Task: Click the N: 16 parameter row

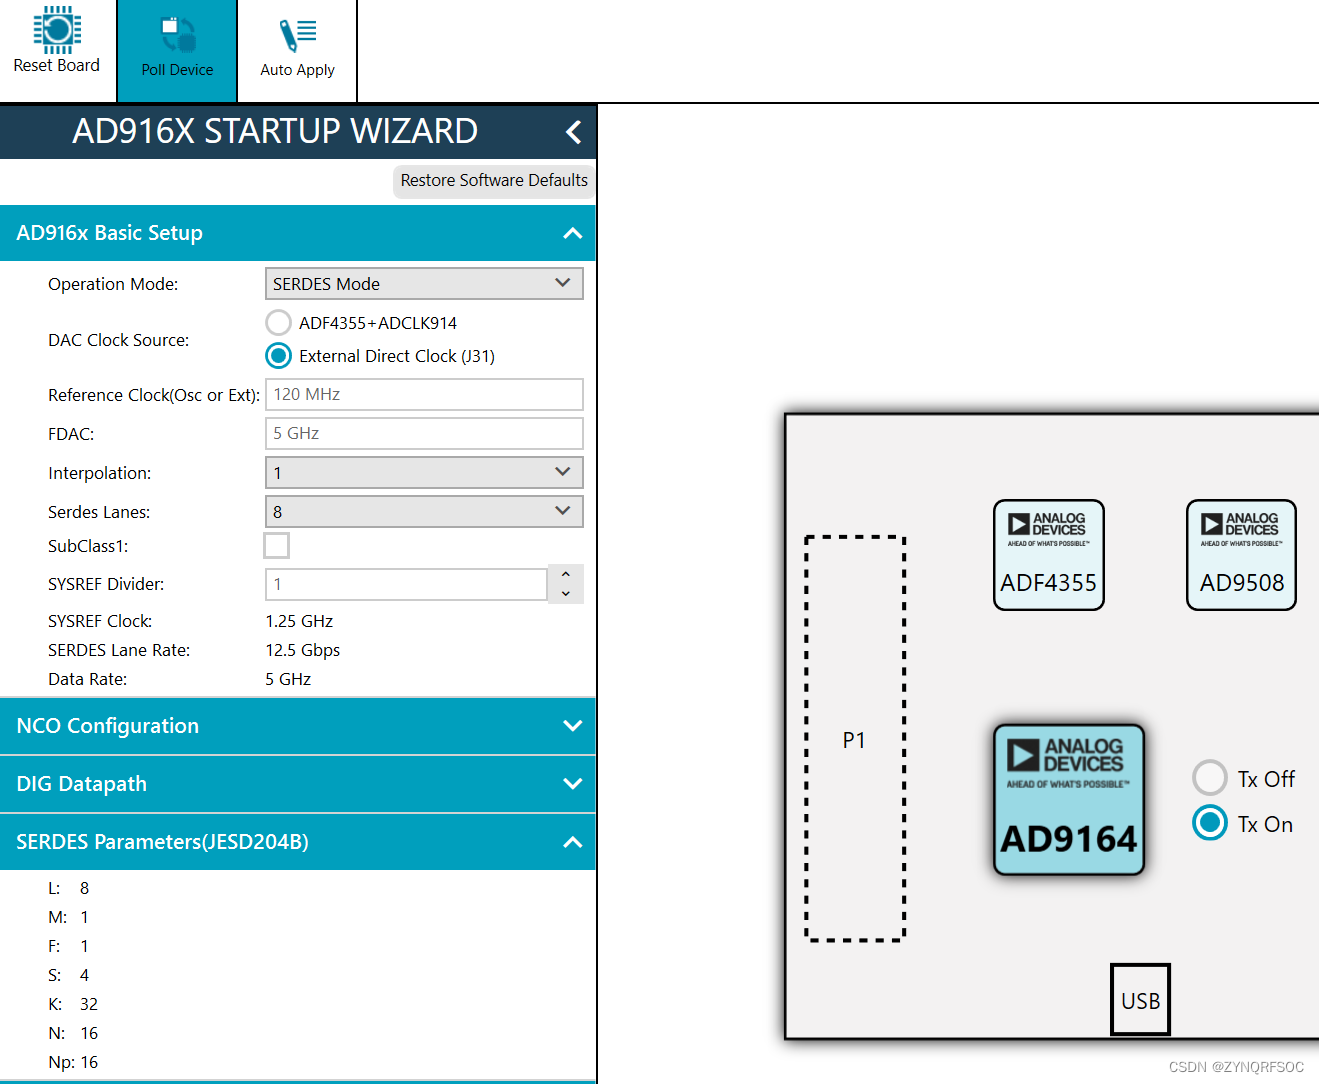Action: [73, 1033]
